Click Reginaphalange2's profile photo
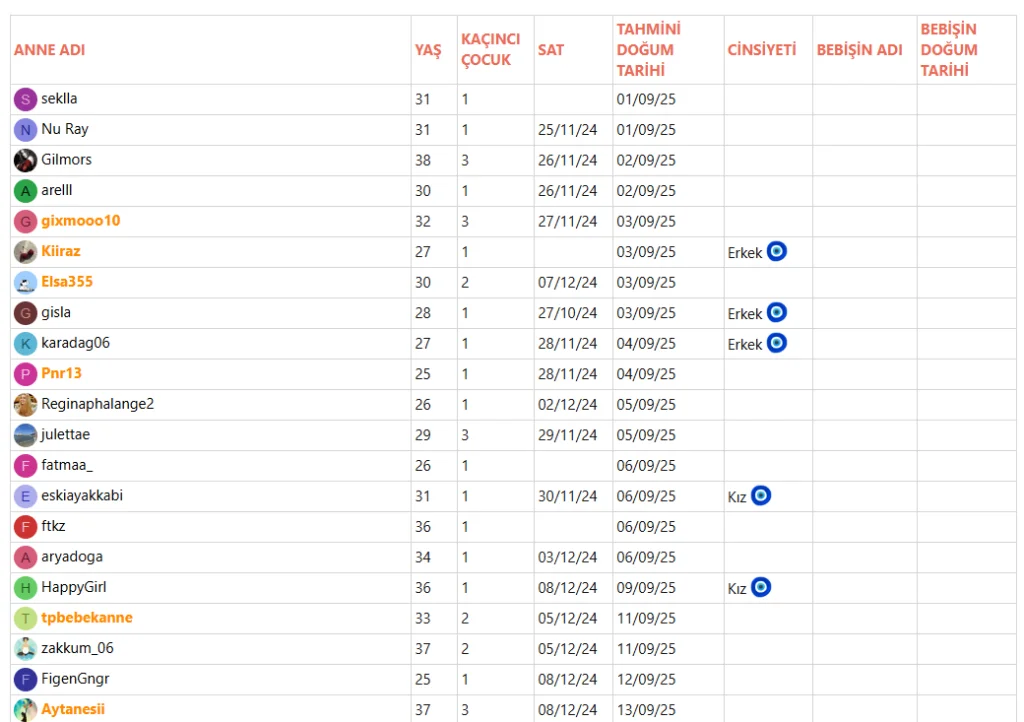 tap(26, 405)
